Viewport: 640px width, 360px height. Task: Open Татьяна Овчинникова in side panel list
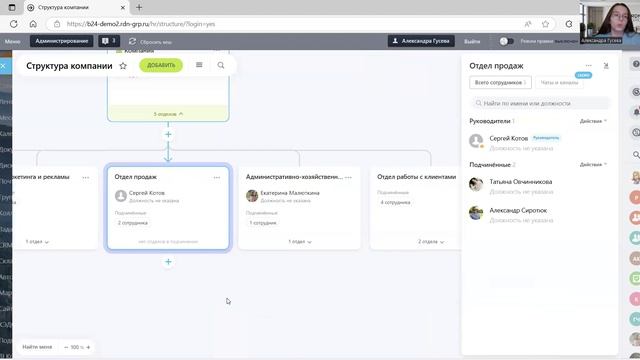coord(521,182)
